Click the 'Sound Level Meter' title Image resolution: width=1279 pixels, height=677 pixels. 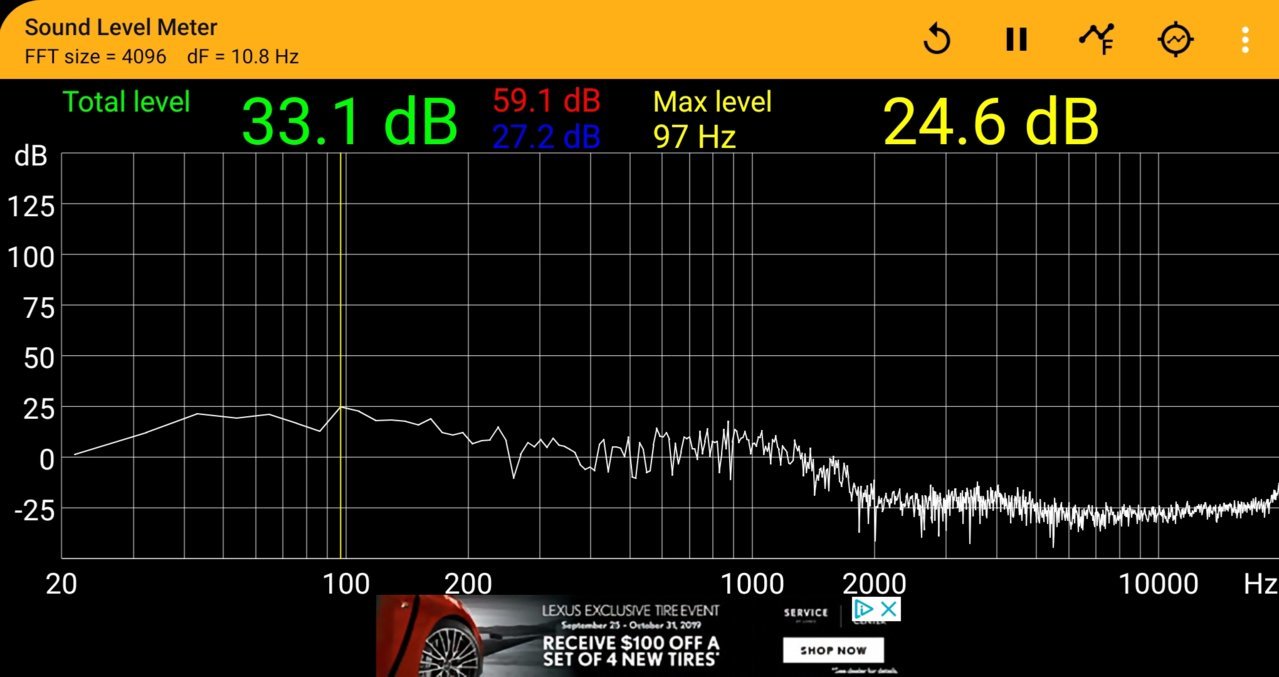tap(121, 27)
